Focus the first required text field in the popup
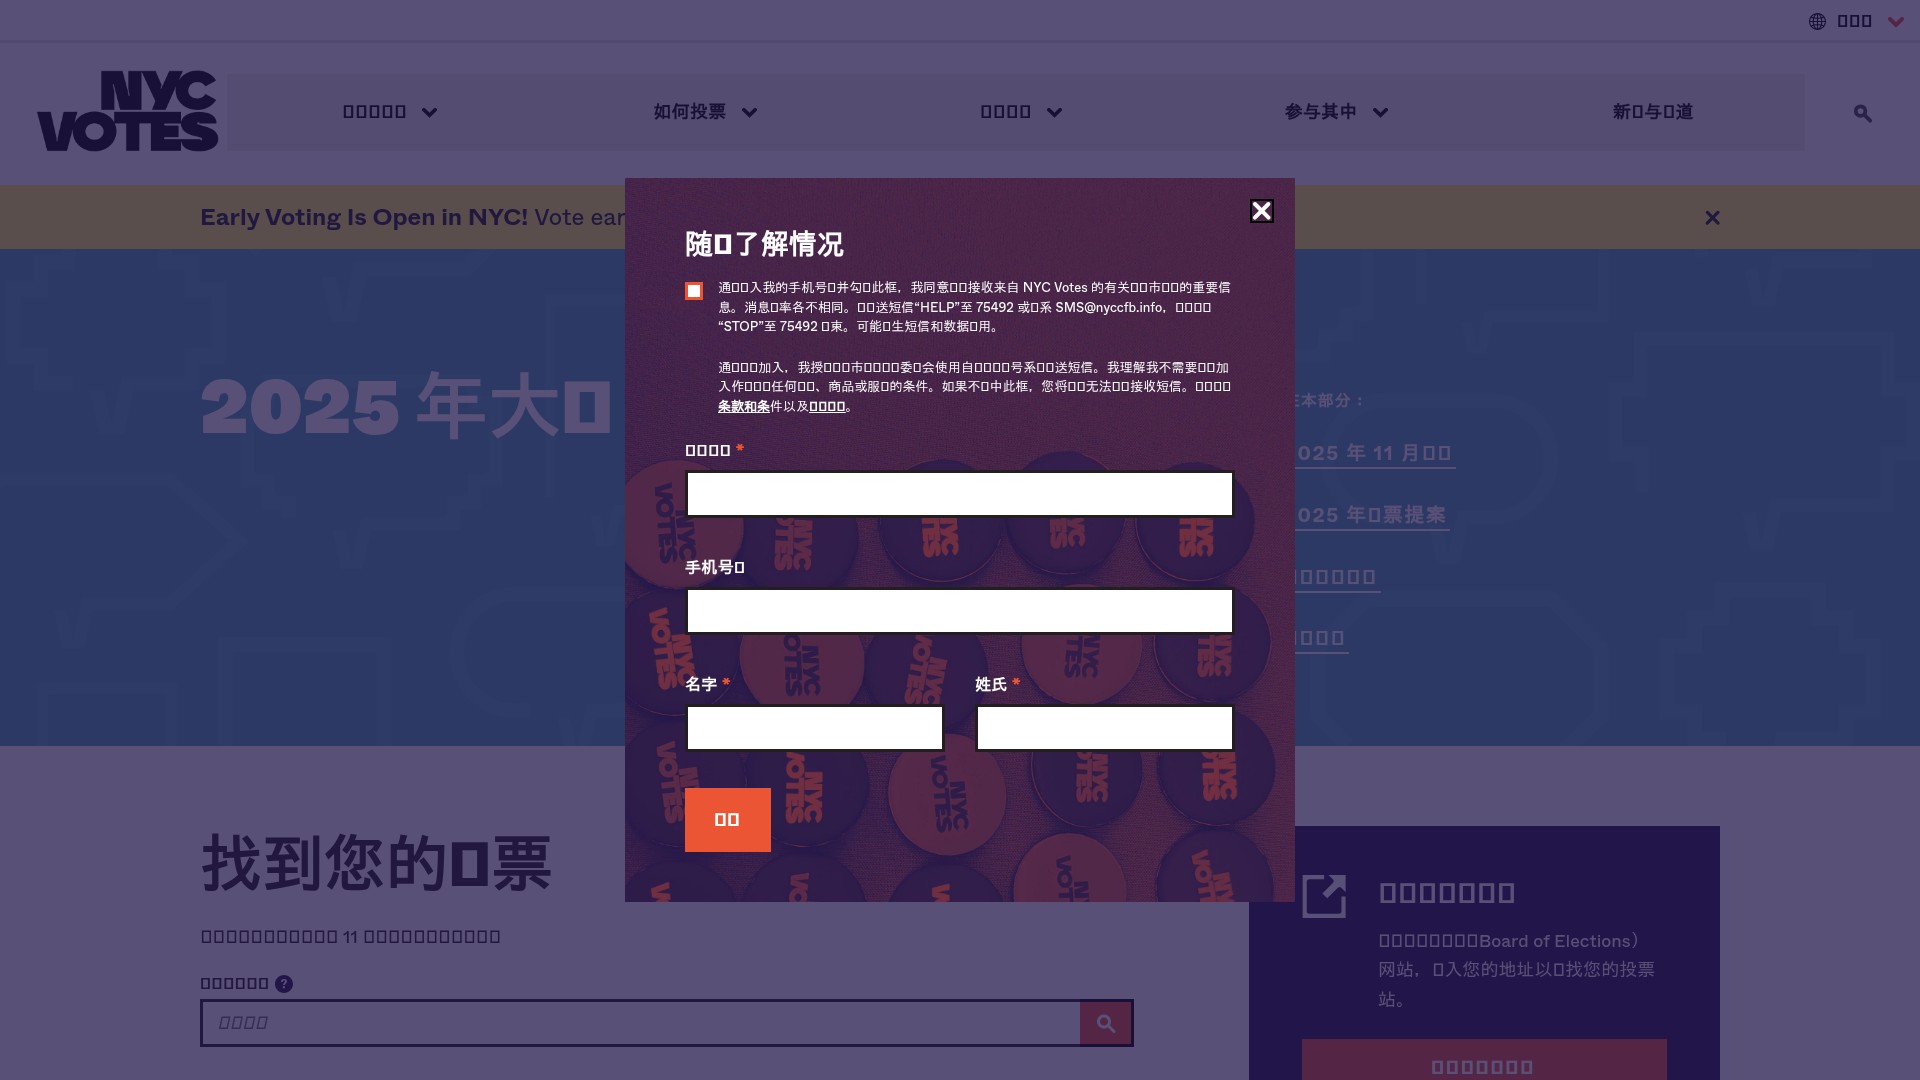The width and height of the screenshot is (1920, 1080). pos(960,494)
